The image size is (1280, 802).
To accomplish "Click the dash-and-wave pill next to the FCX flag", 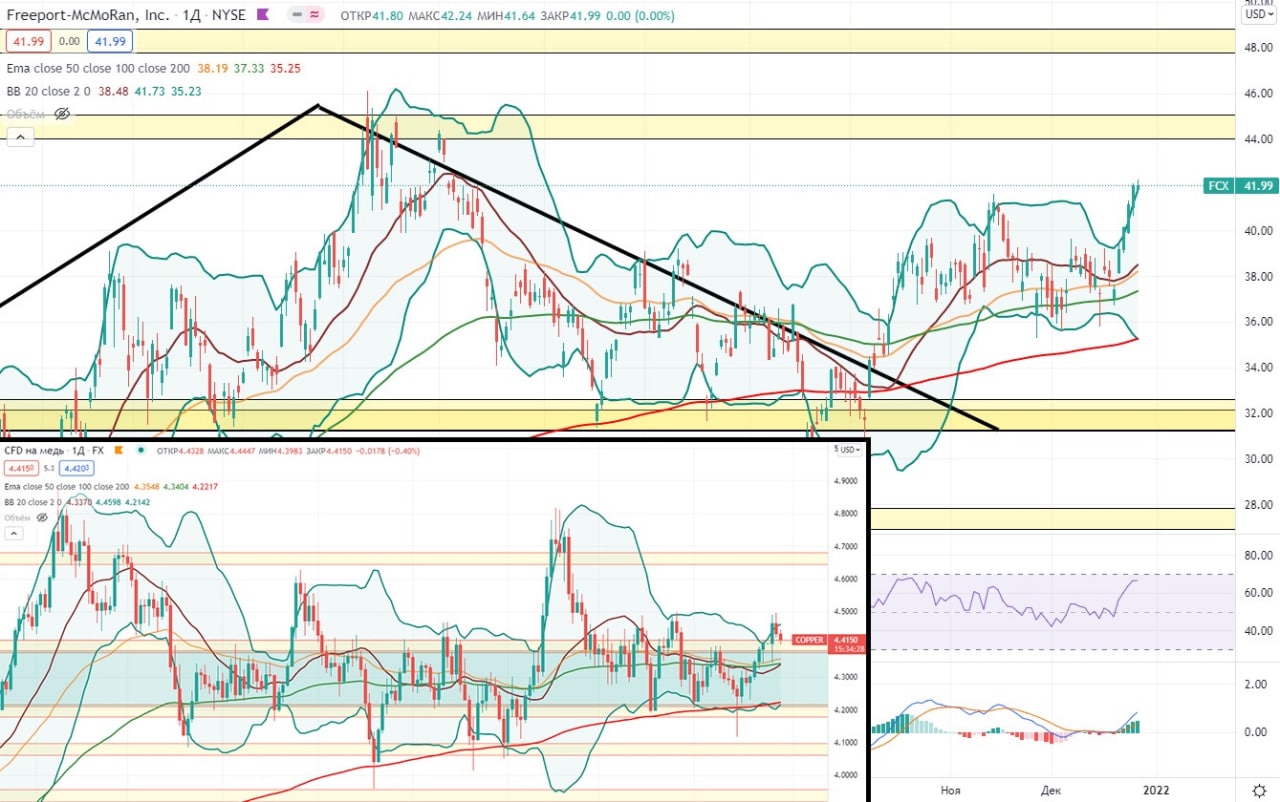I will [x=306, y=15].
